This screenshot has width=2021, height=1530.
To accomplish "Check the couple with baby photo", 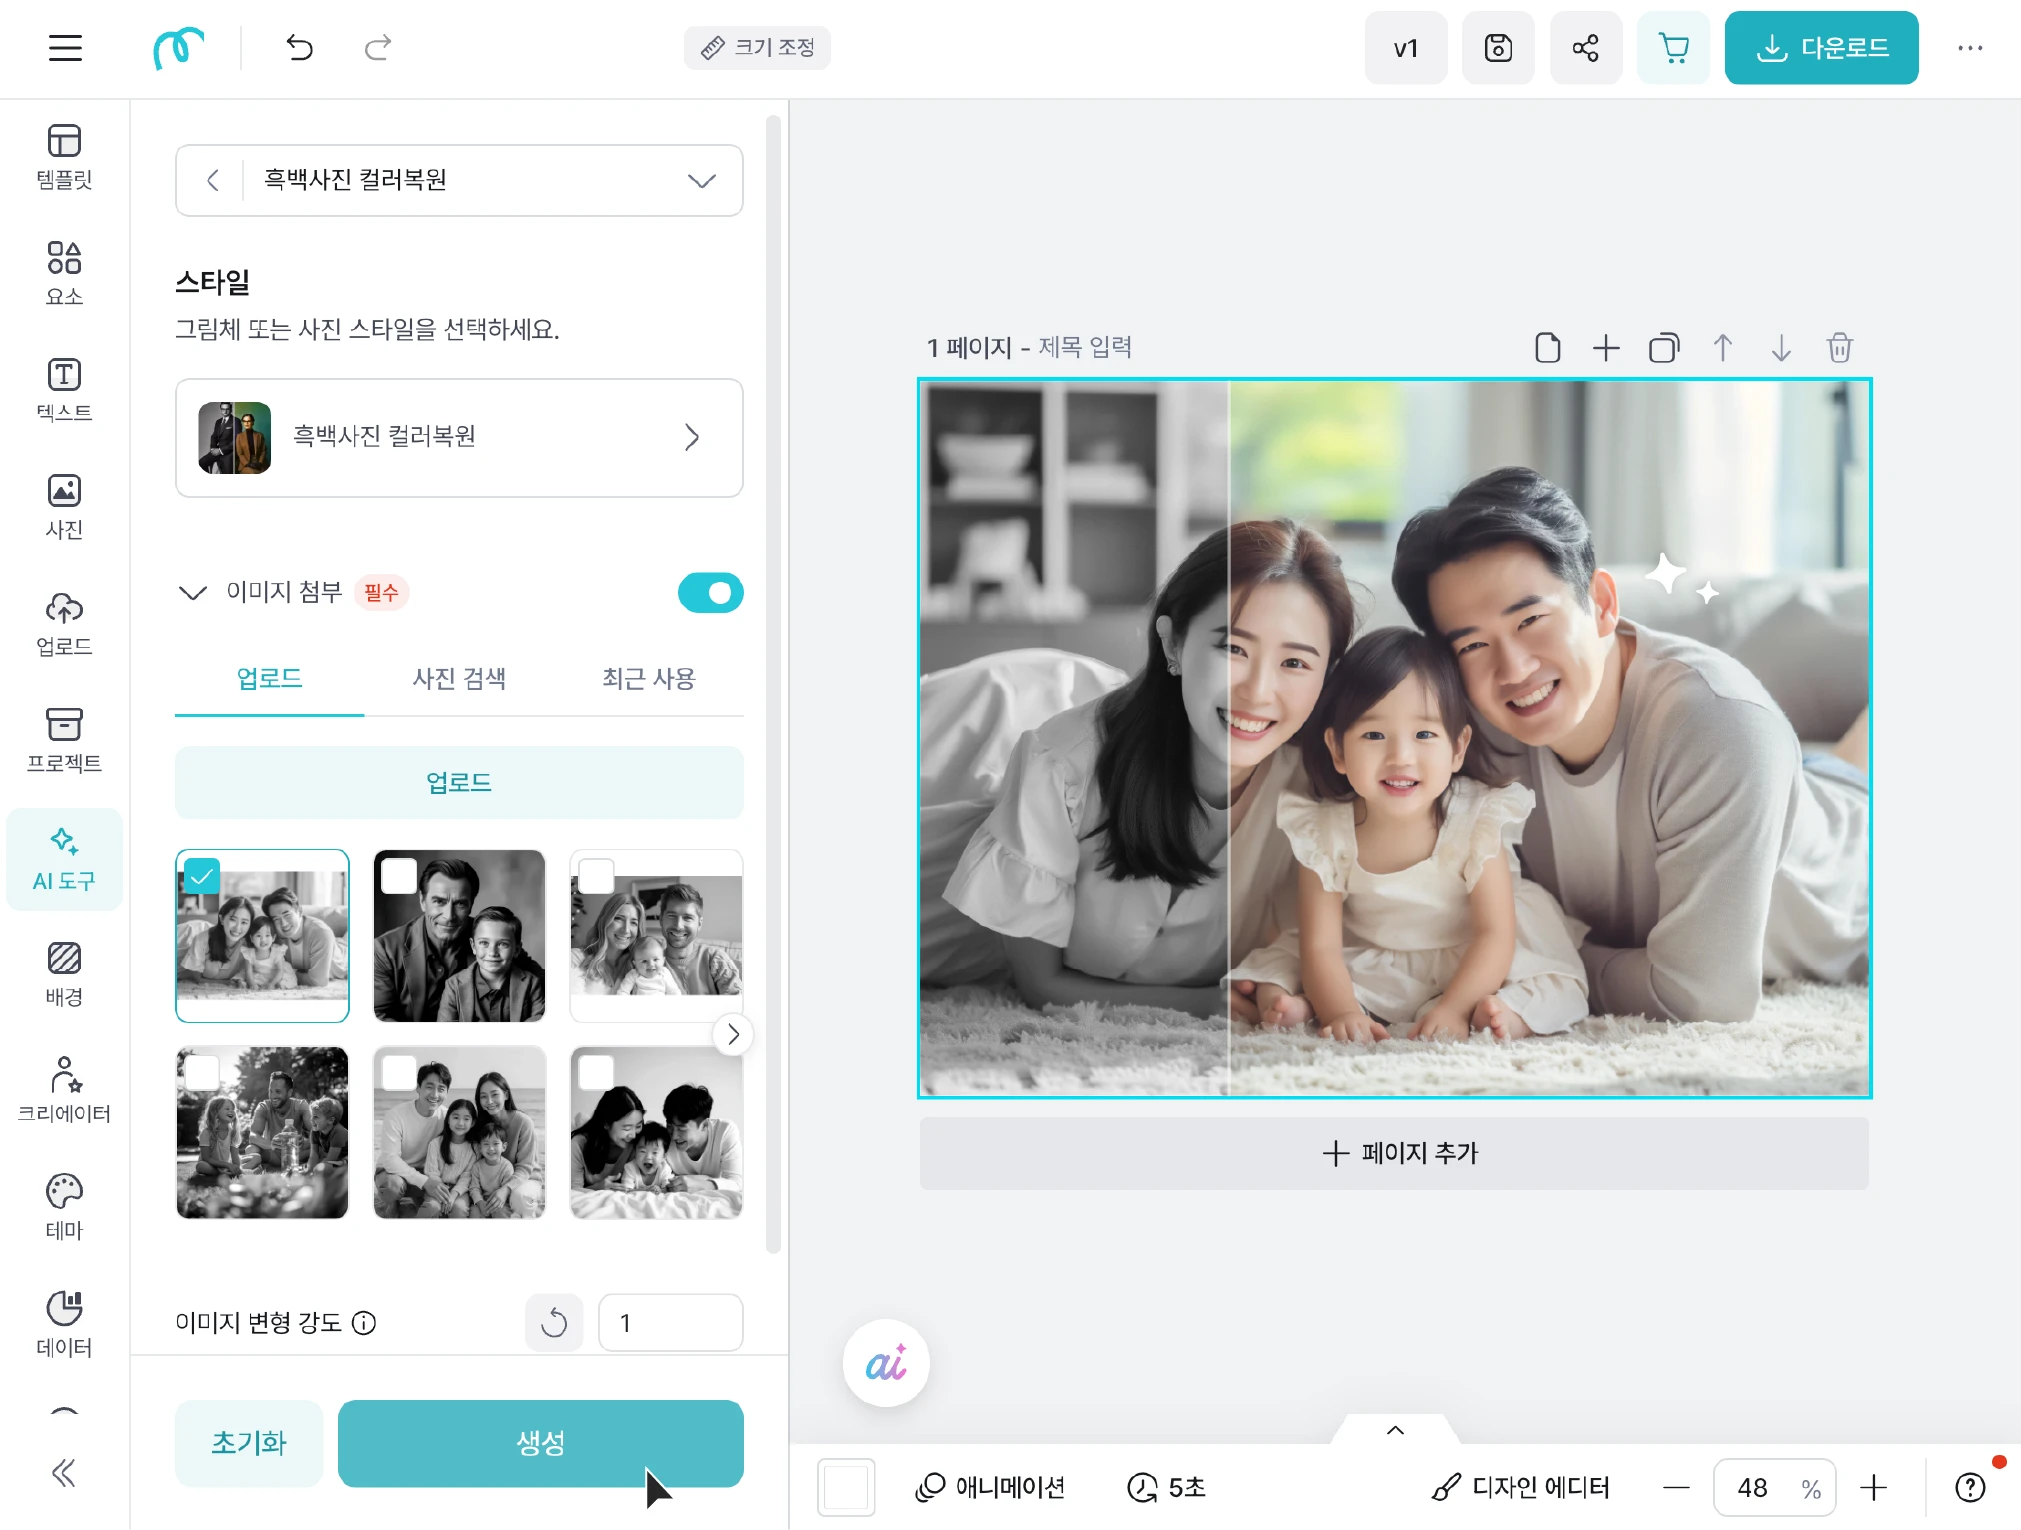I will 596,877.
